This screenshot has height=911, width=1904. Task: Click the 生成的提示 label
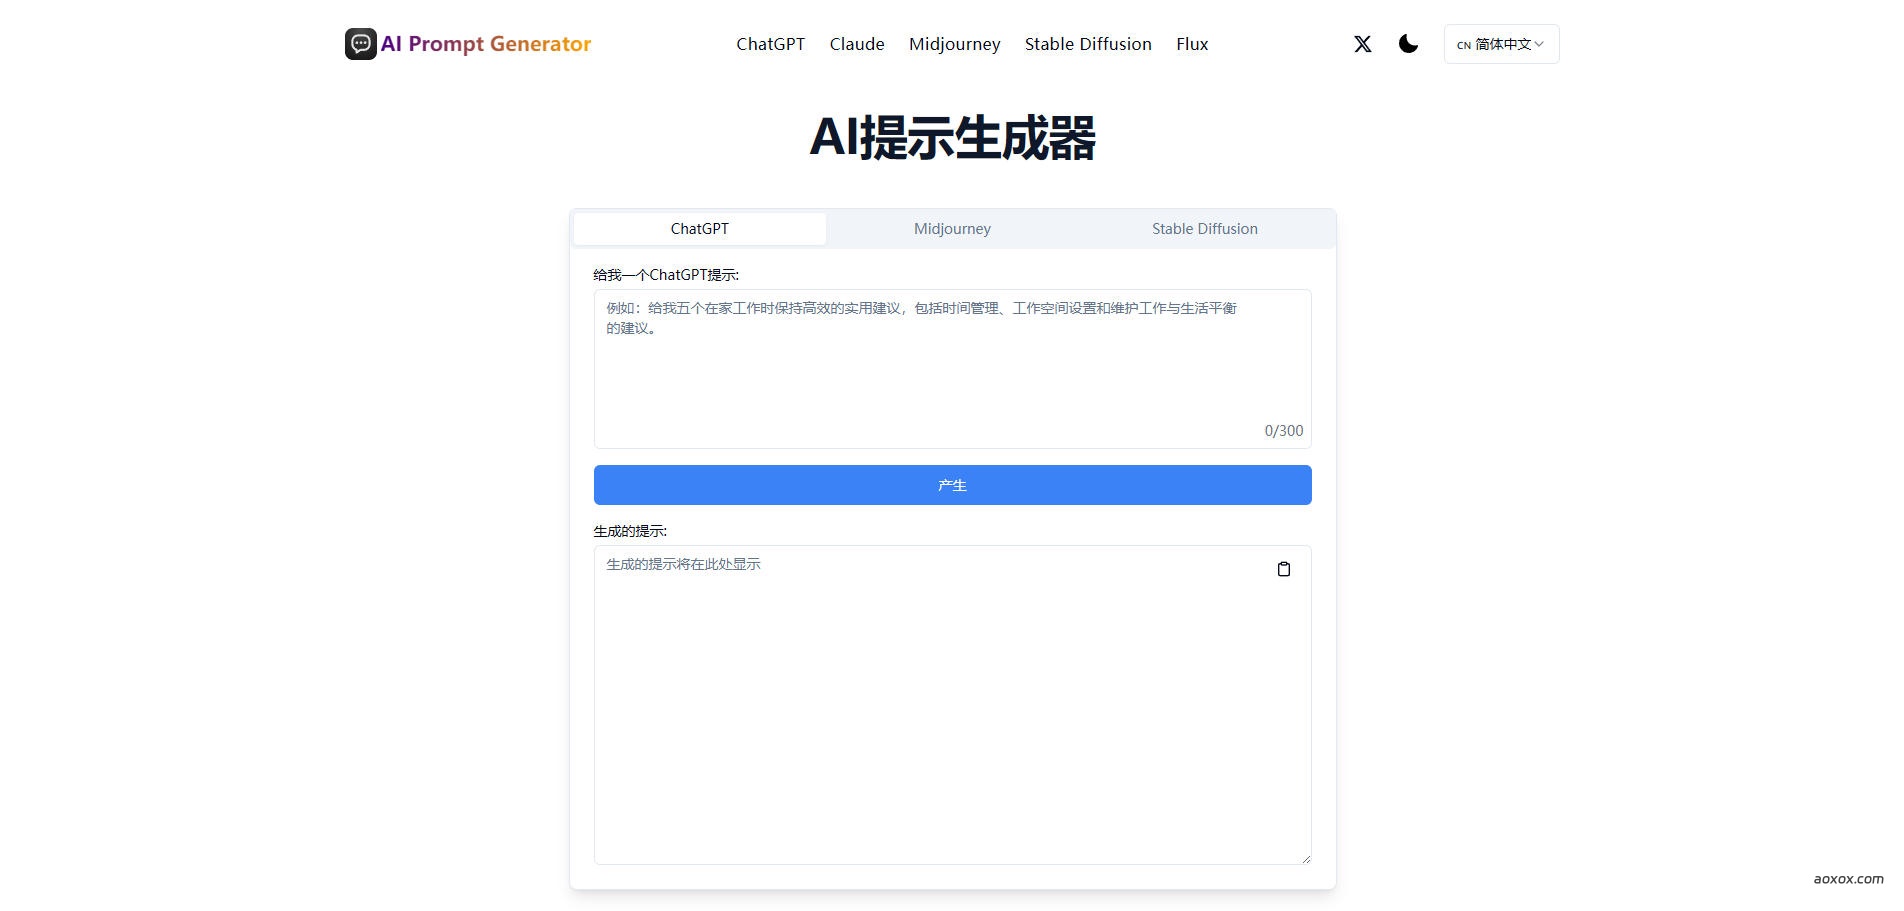(x=630, y=531)
